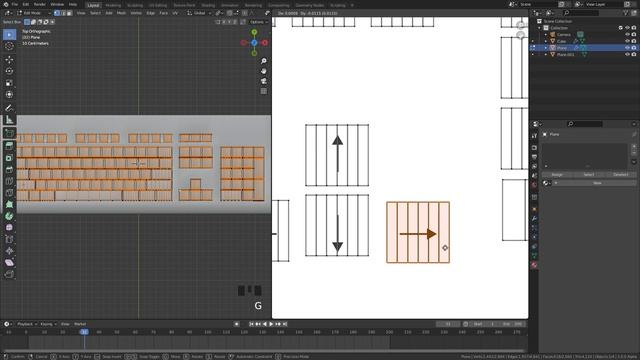
Task: Select the Shrink/Fatten tool
Action: [x=9, y=251]
